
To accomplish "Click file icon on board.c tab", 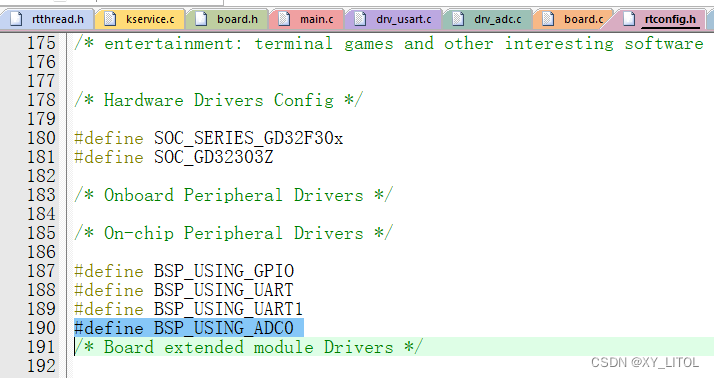I will point(548,19).
